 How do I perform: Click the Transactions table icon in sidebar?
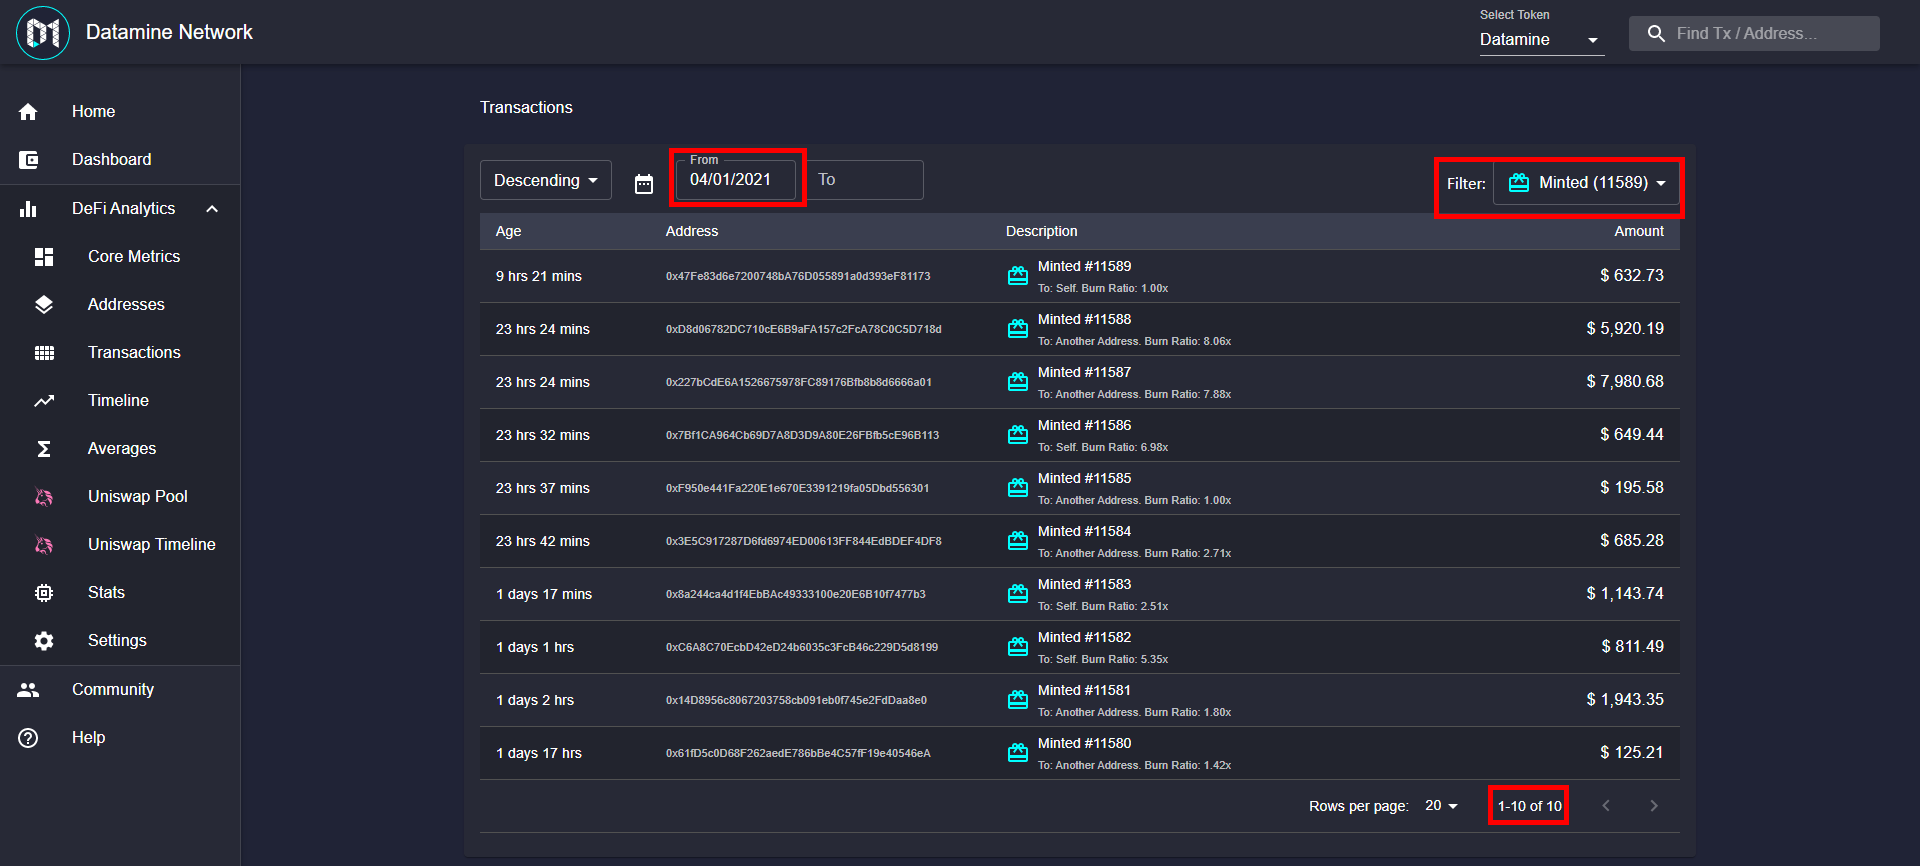[44, 353]
